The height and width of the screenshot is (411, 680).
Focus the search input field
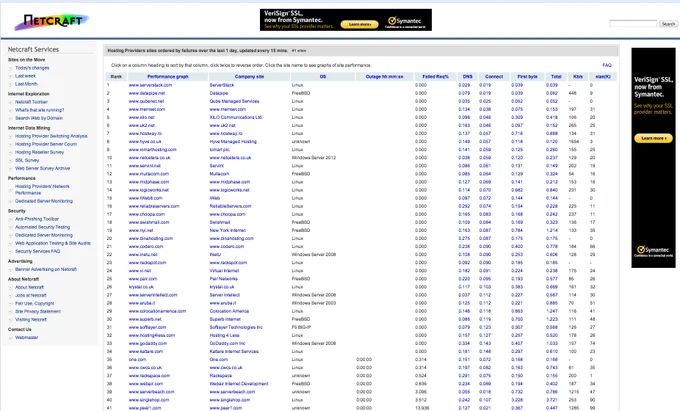(x=633, y=23)
